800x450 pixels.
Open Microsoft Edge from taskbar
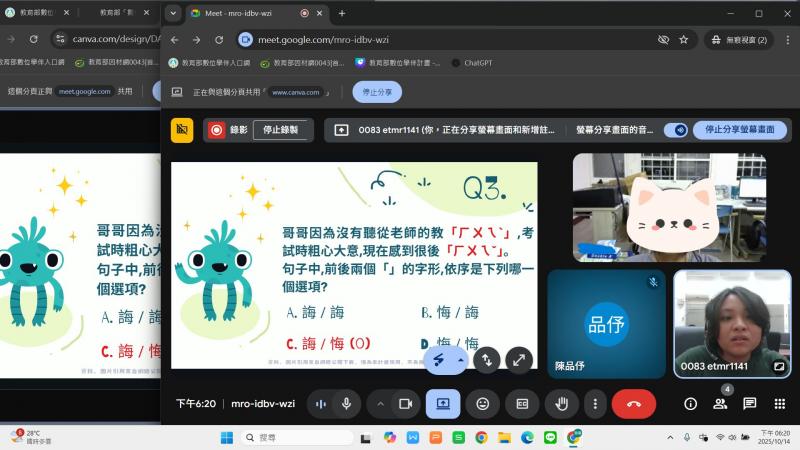click(527, 438)
